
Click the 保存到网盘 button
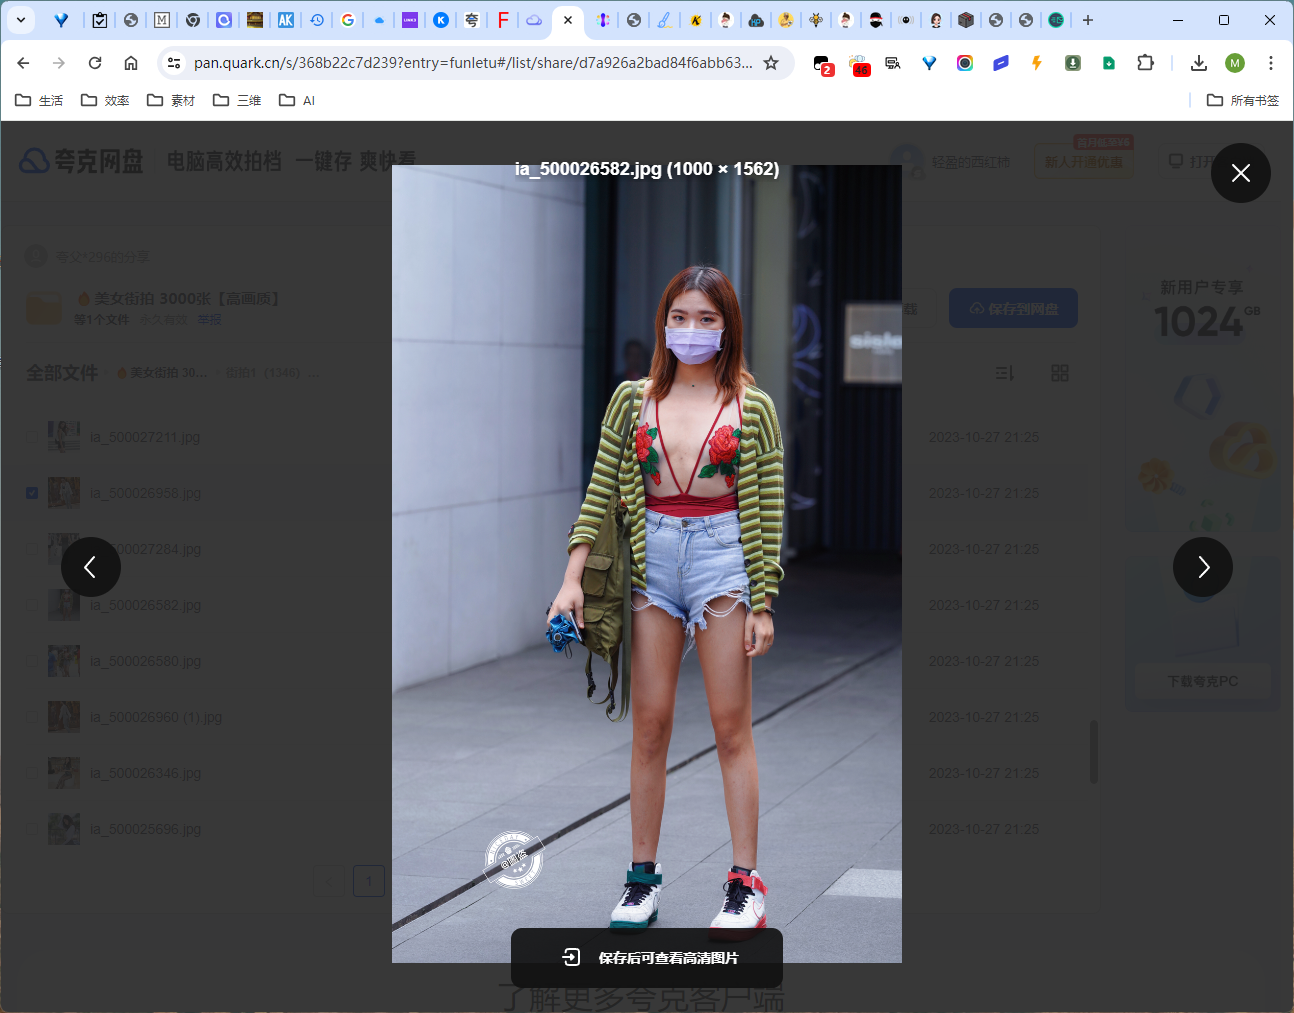click(x=1013, y=309)
